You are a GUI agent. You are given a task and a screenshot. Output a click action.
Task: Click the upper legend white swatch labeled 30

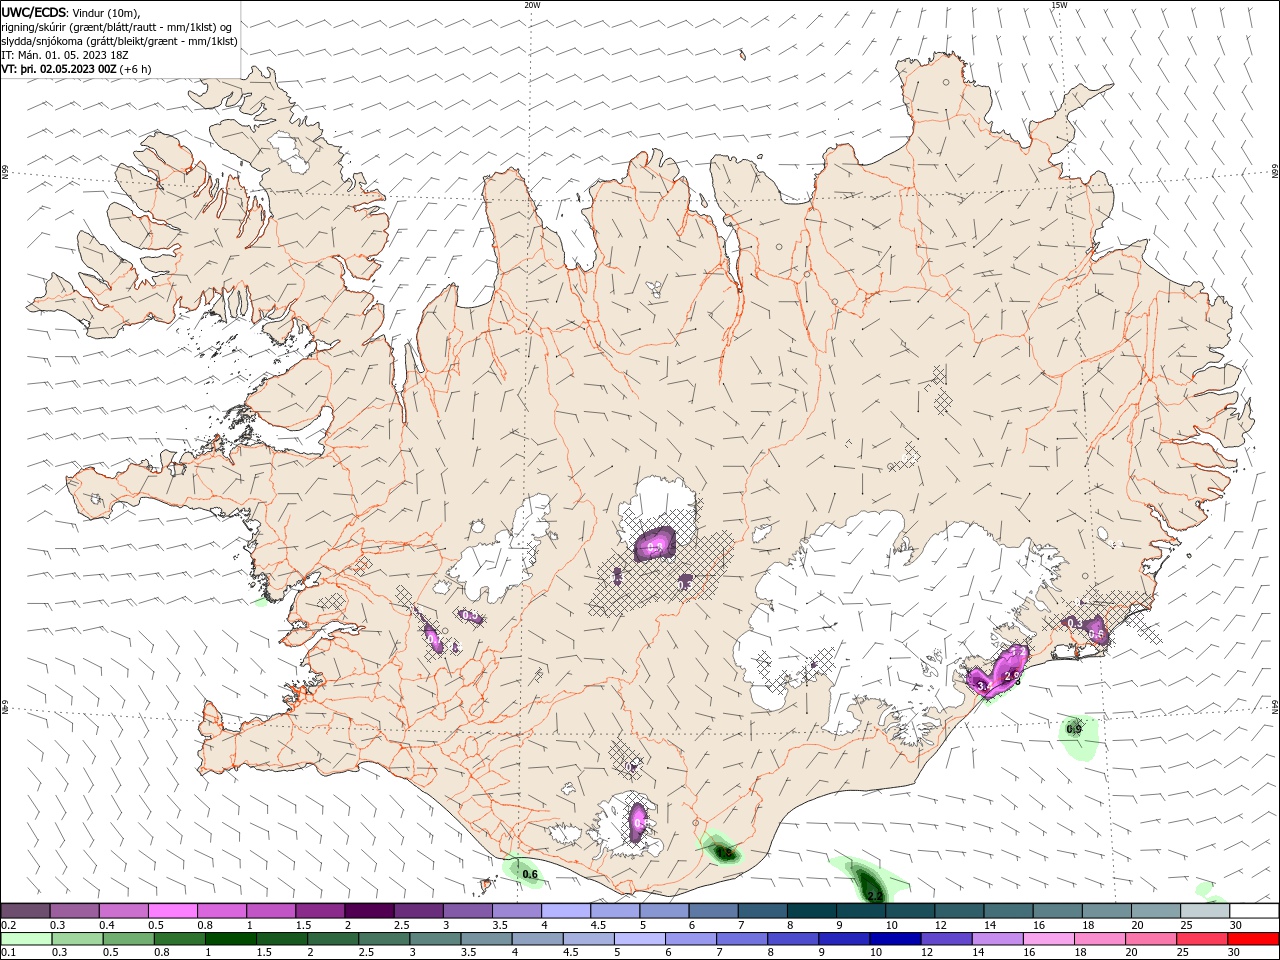[x=1255, y=911]
